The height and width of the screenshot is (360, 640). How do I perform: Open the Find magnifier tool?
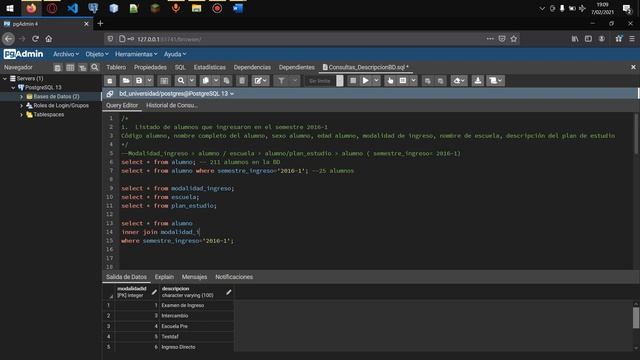[x=181, y=81]
